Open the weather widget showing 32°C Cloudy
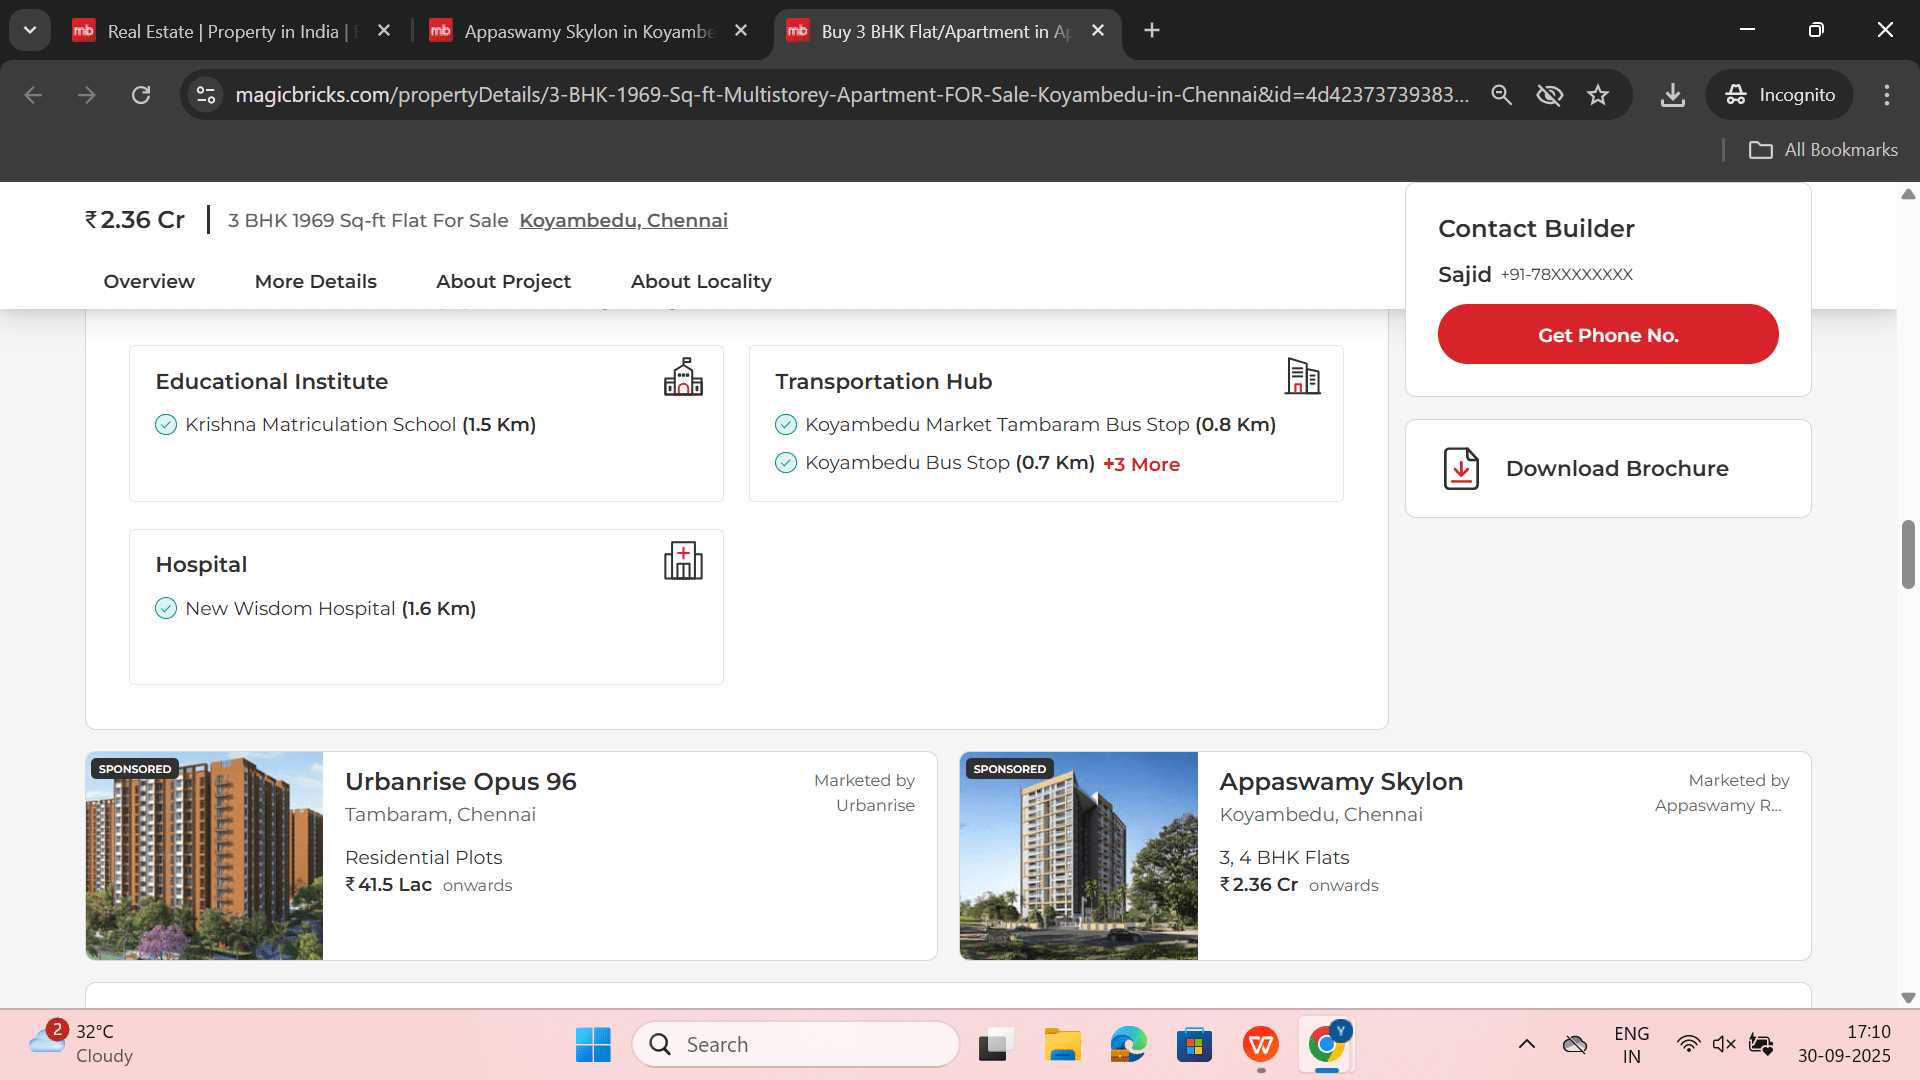This screenshot has width=1920, height=1080. [x=82, y=1043]
